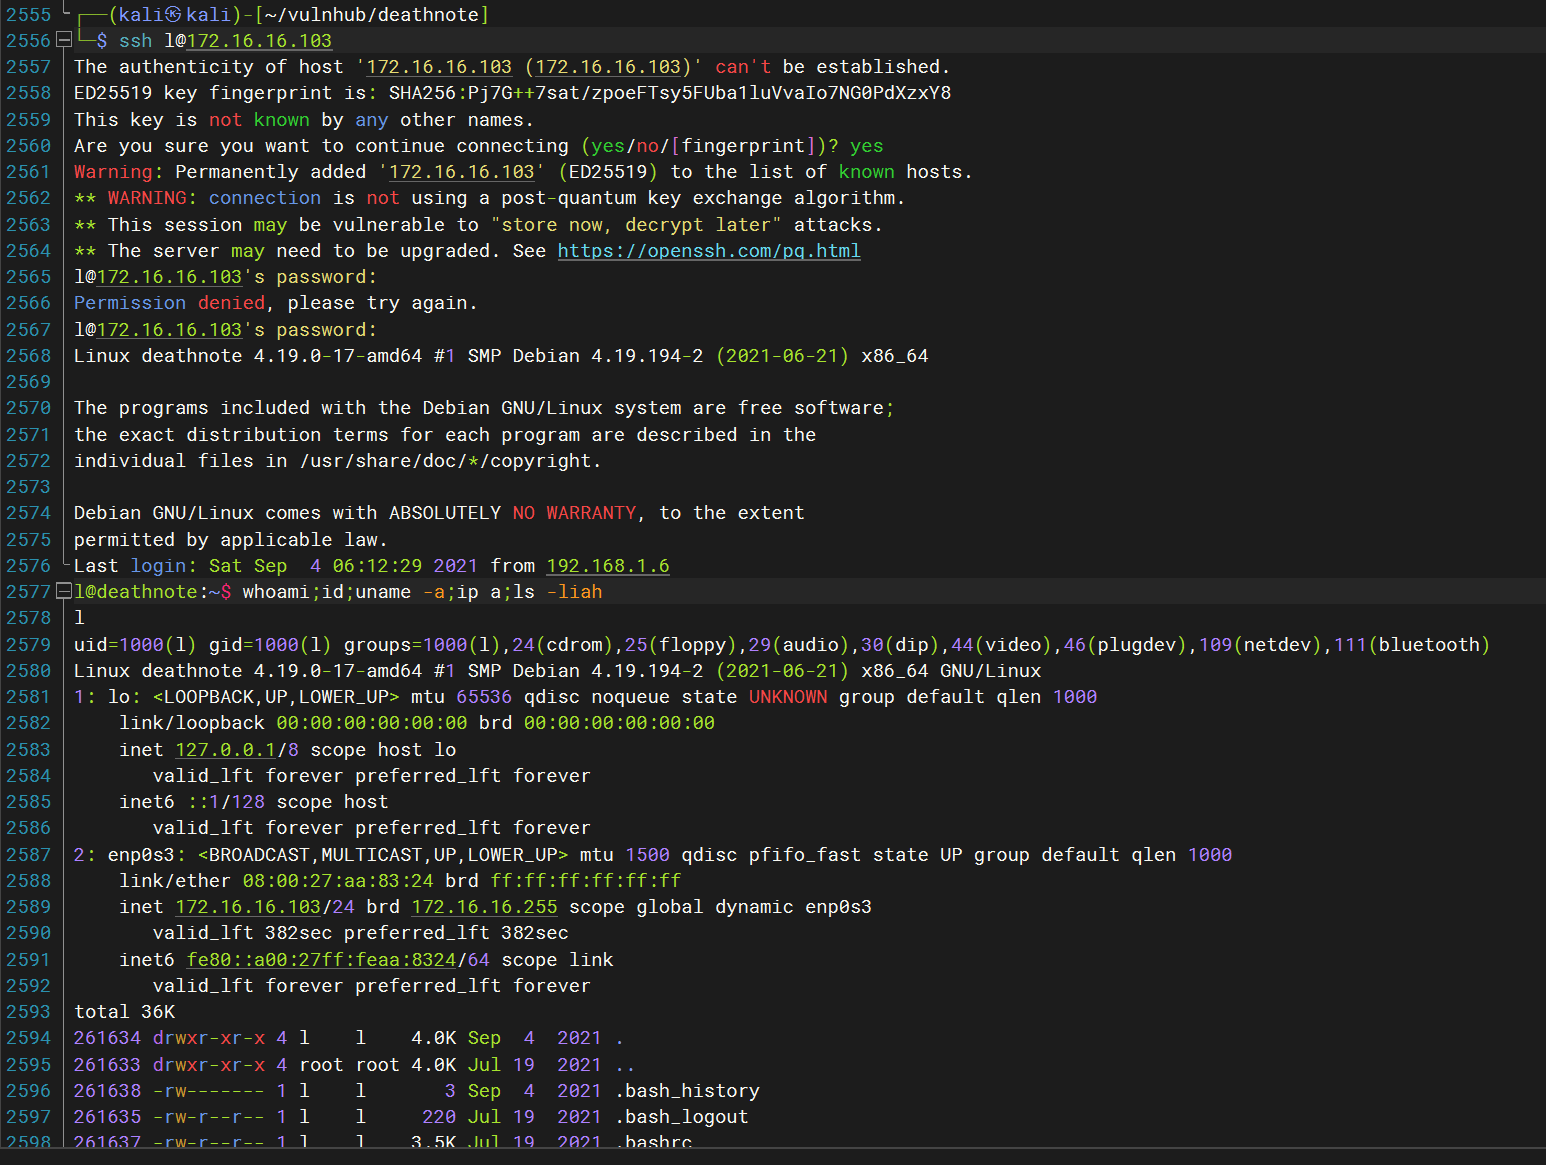Image resolution: width=1546 pixels, height=1165 pixels.
Task: Click the Kali symbol in the shell prompt
Action: (173, 15)
